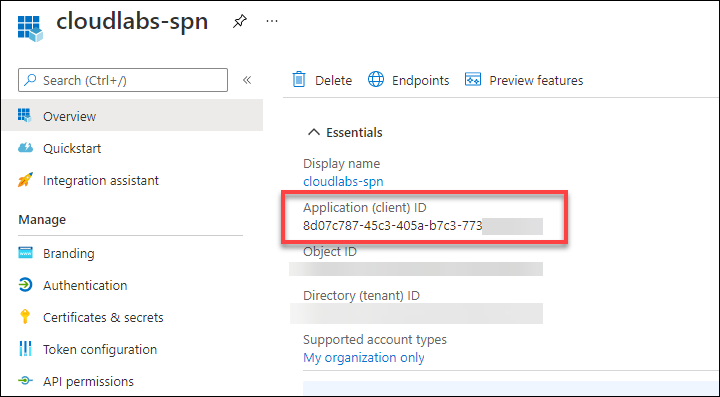This screenshot has width=720, height=397.
Task: Click the Certificates & secrets key icon
Action: click(25, 317)
